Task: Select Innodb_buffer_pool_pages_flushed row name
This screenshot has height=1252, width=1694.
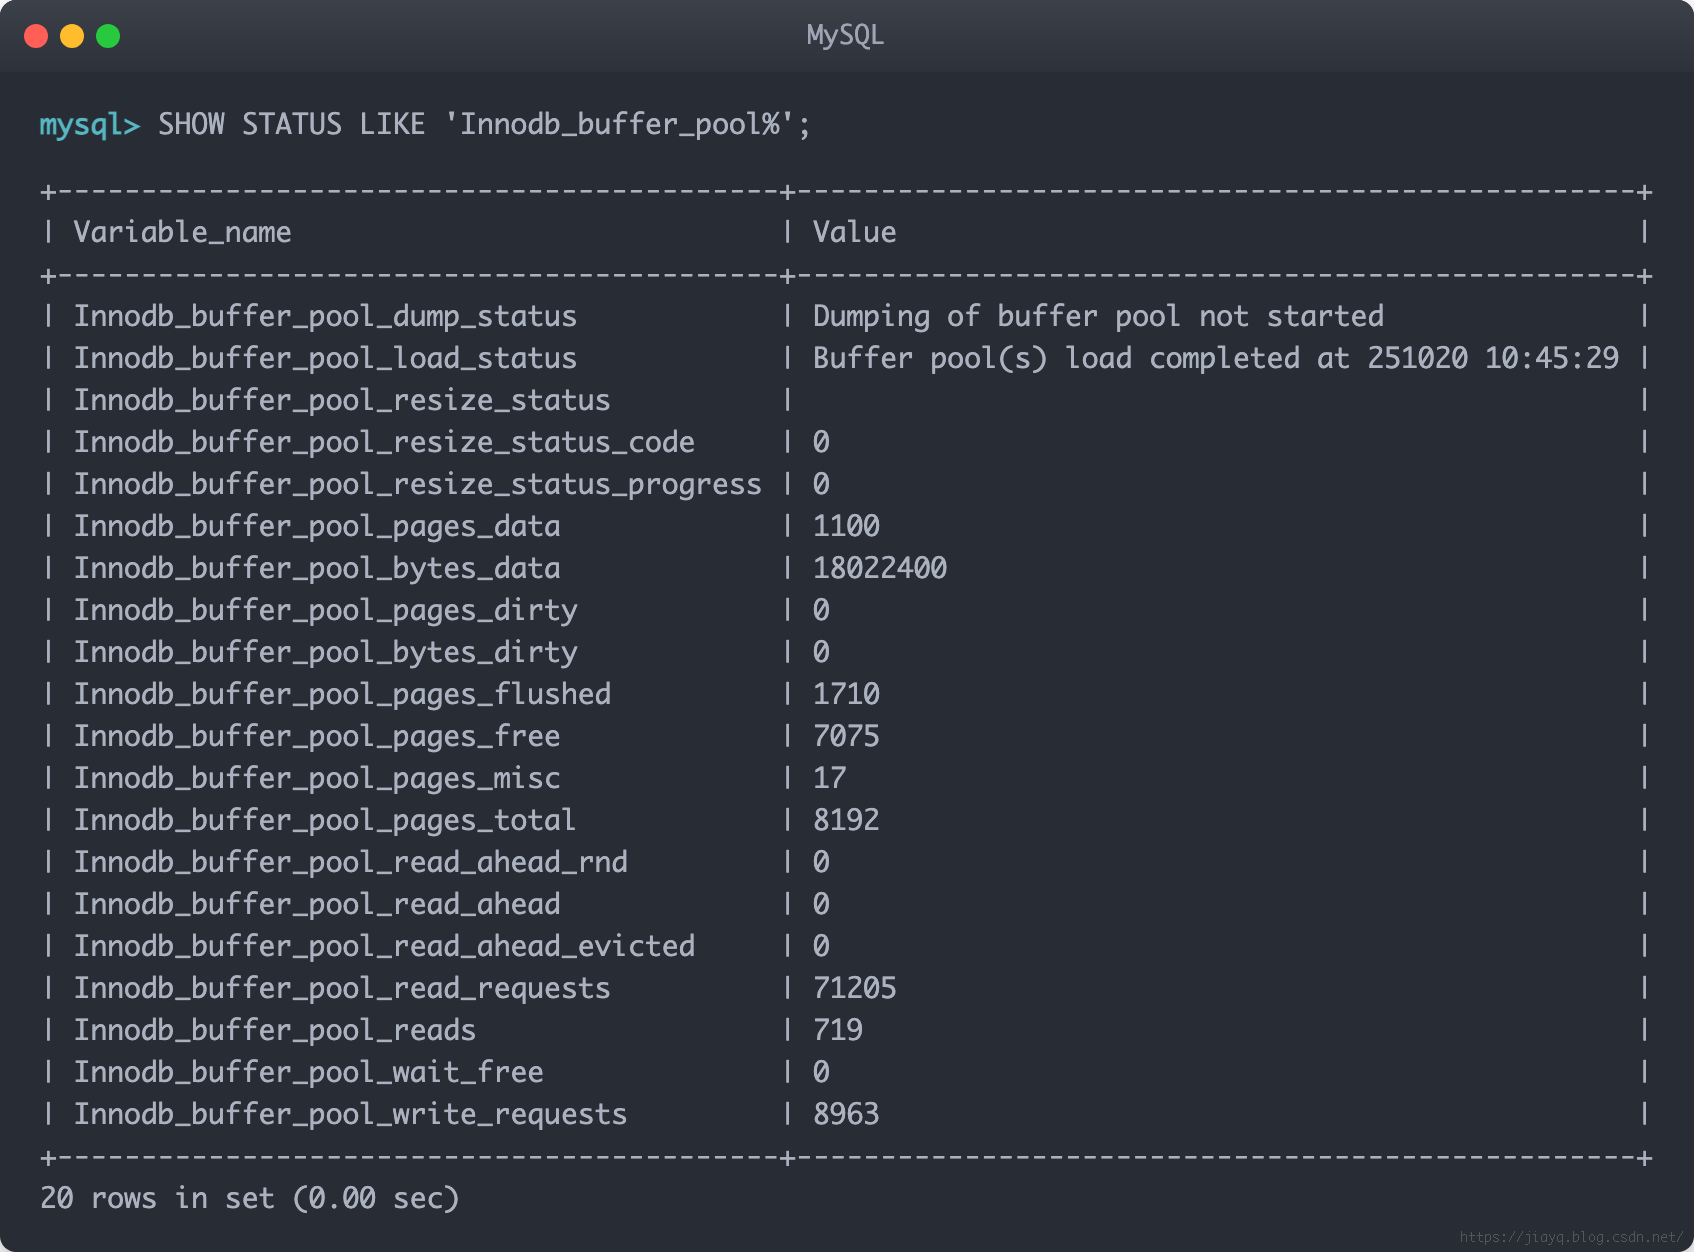Action: click(342, 695)
